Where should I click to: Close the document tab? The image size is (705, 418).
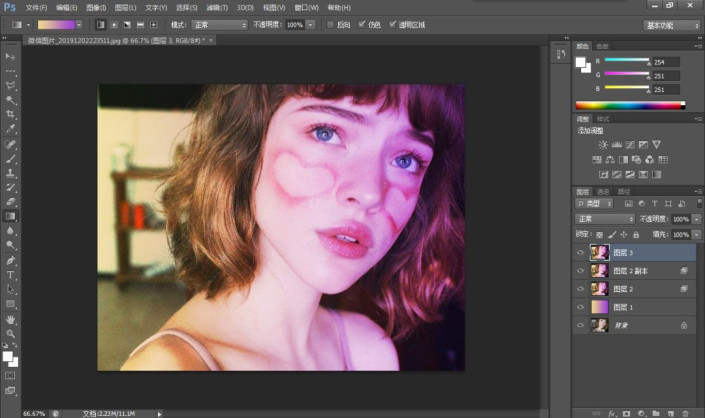pyautogui.click(x=210, y=40)
